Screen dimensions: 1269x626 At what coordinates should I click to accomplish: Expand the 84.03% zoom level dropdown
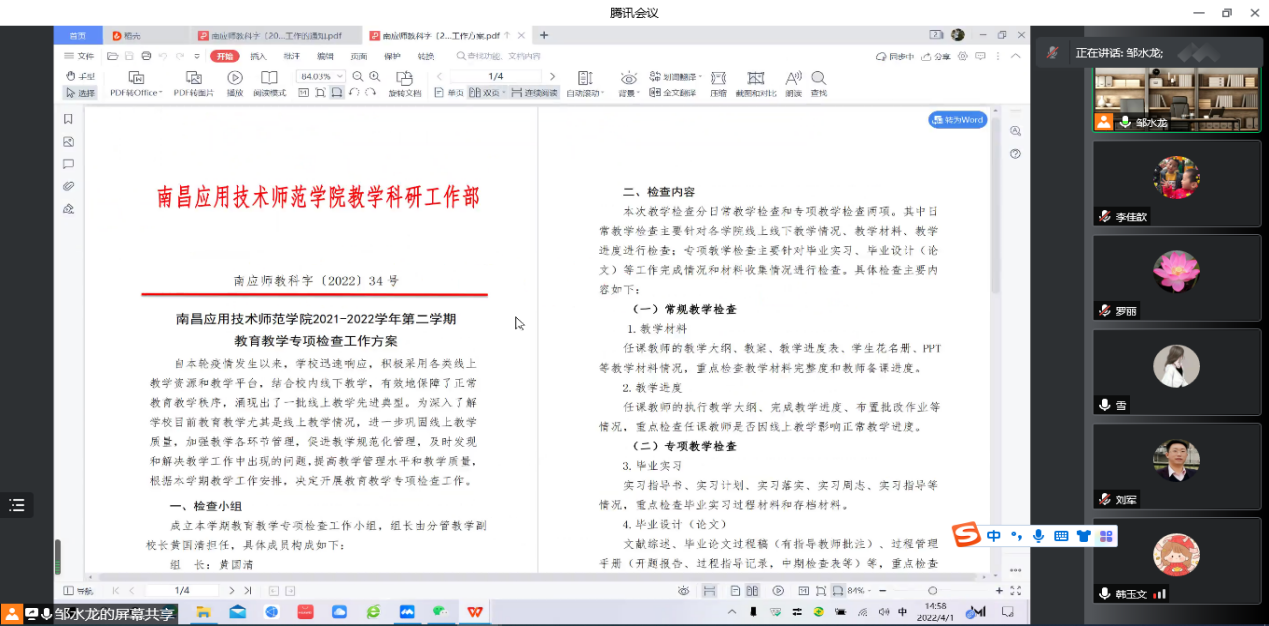(340, 76)
